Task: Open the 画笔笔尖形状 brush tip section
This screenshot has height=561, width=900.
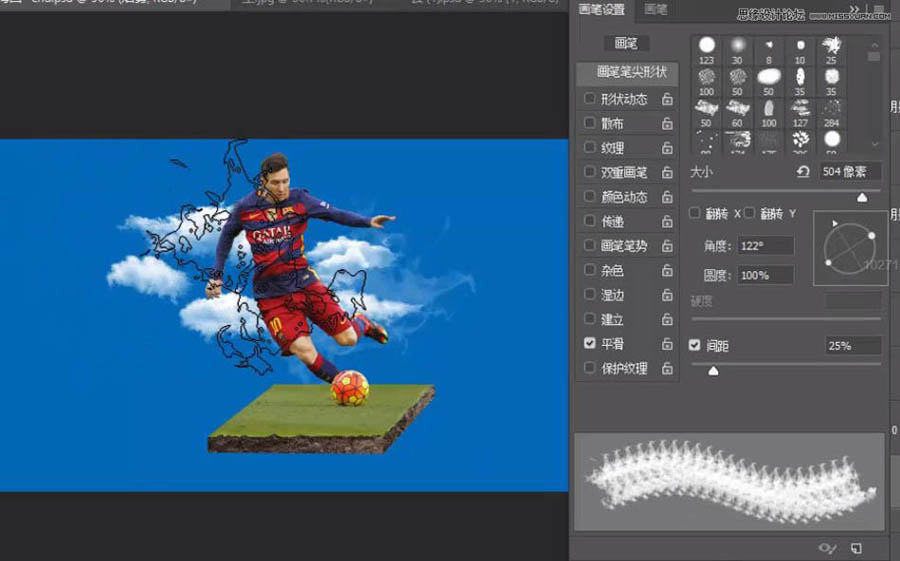Action: [x=627, y=72]
